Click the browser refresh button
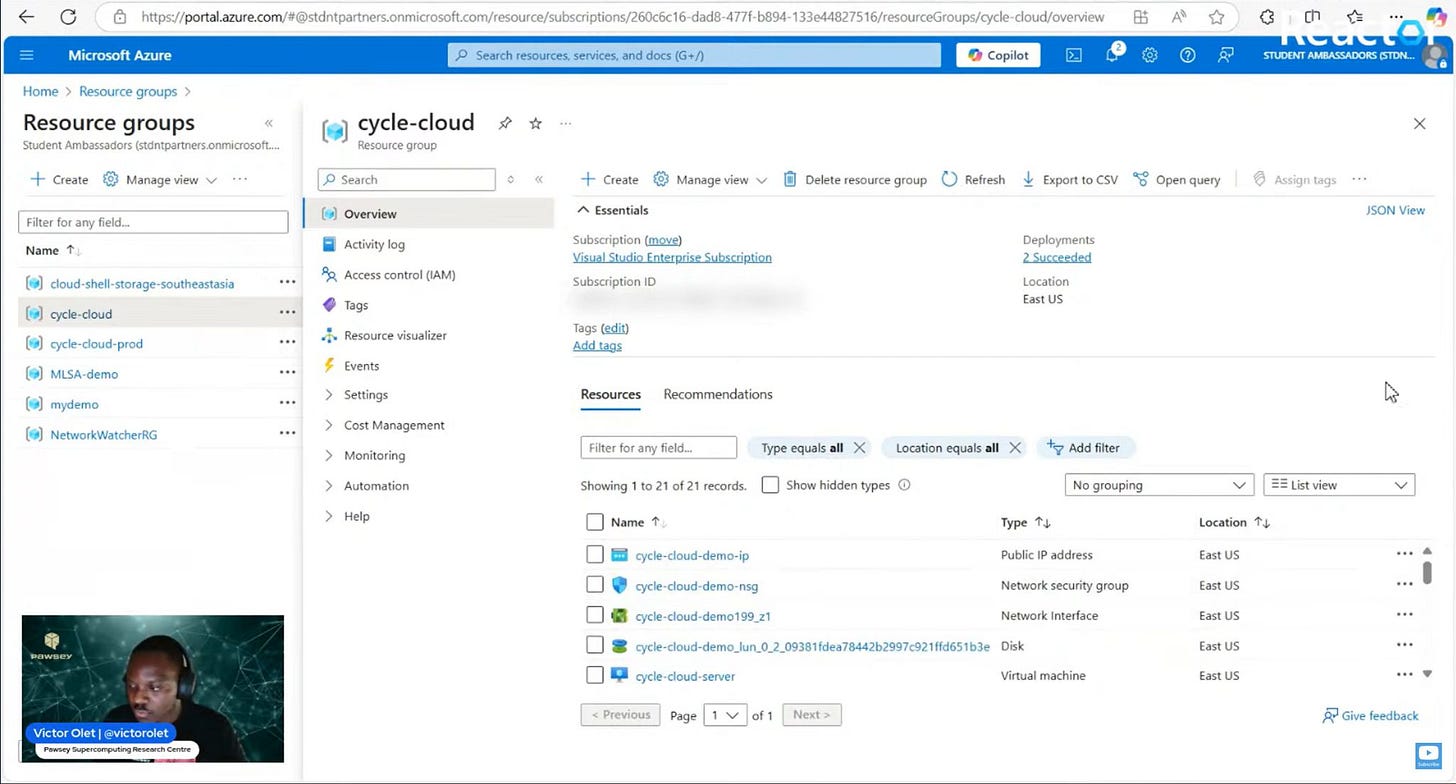This screenshot has height=784, width=1456. [68, 17]
